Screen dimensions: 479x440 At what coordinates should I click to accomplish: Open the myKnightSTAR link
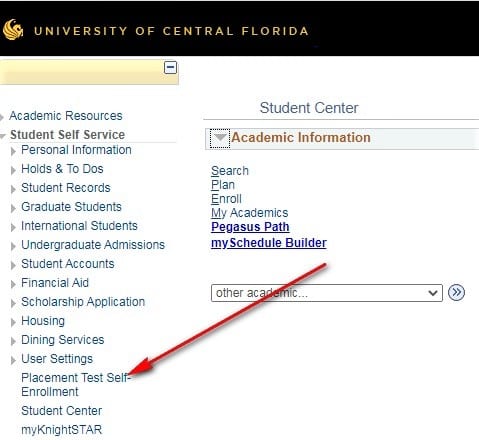click(61, 430)
